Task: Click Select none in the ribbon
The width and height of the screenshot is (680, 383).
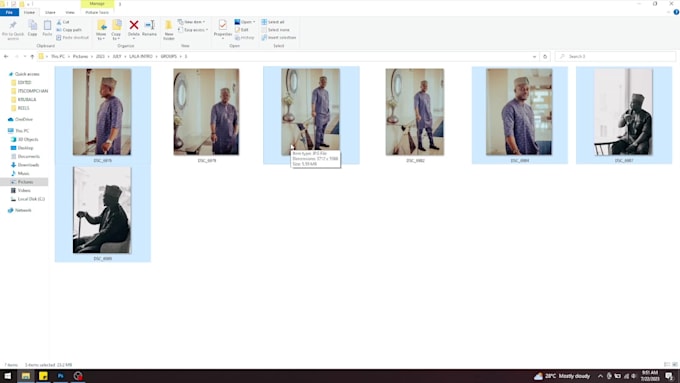Action: coord(275,30)
